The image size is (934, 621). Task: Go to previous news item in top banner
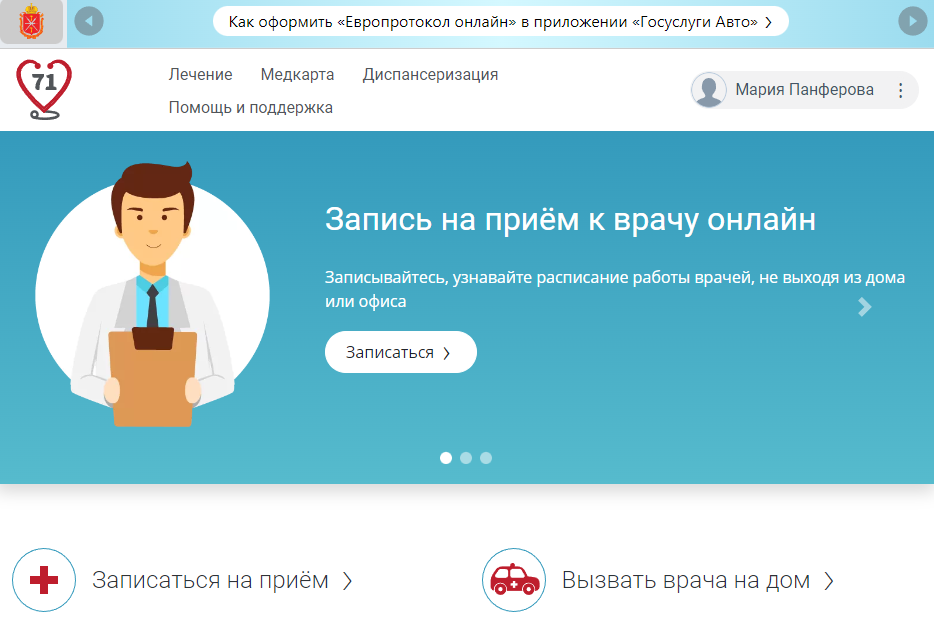pos(89,21)
